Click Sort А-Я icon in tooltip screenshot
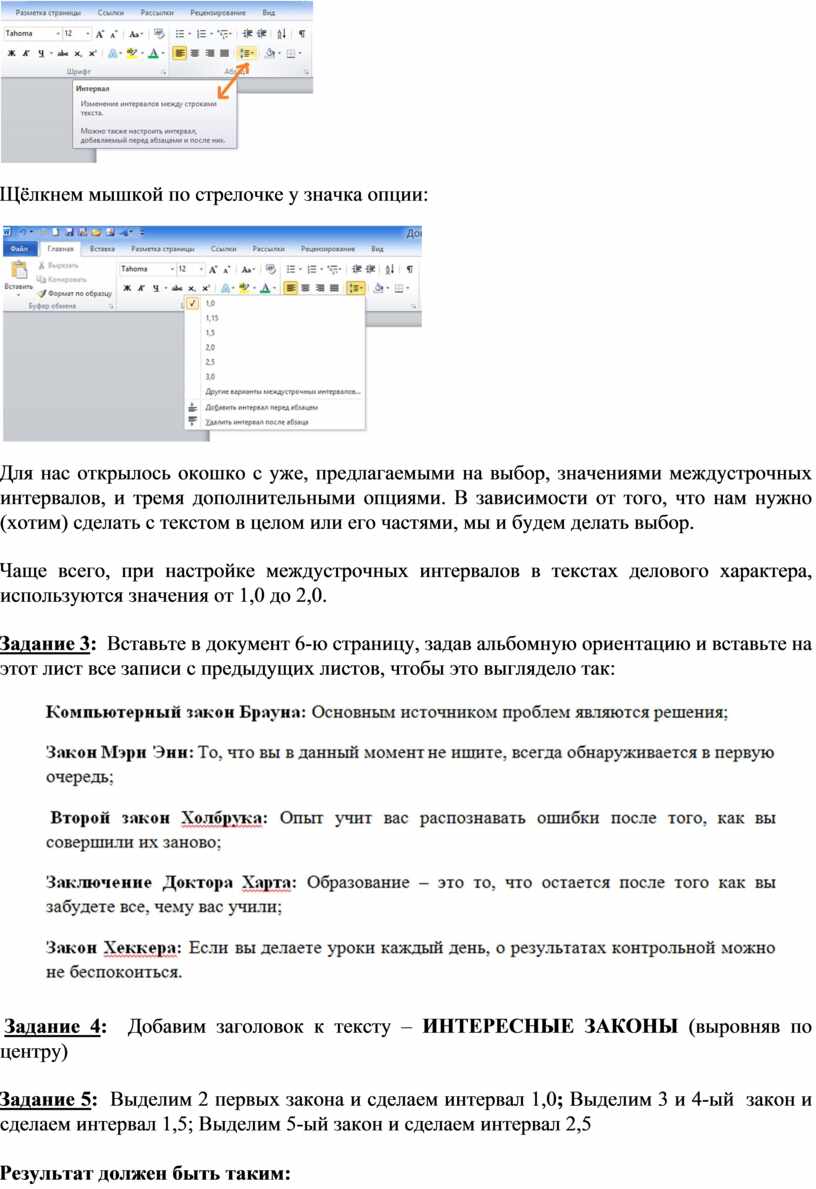Screen dimensions: 816x1189 [281, 34]
